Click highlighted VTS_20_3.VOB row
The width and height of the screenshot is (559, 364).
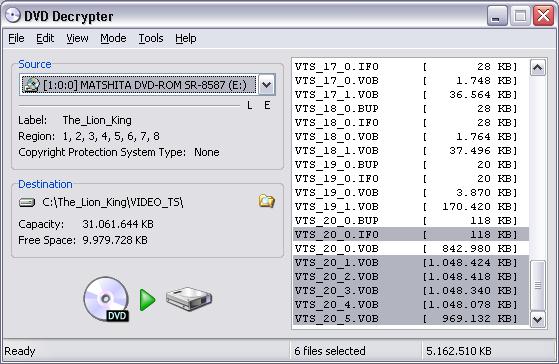tap(411, 290)
